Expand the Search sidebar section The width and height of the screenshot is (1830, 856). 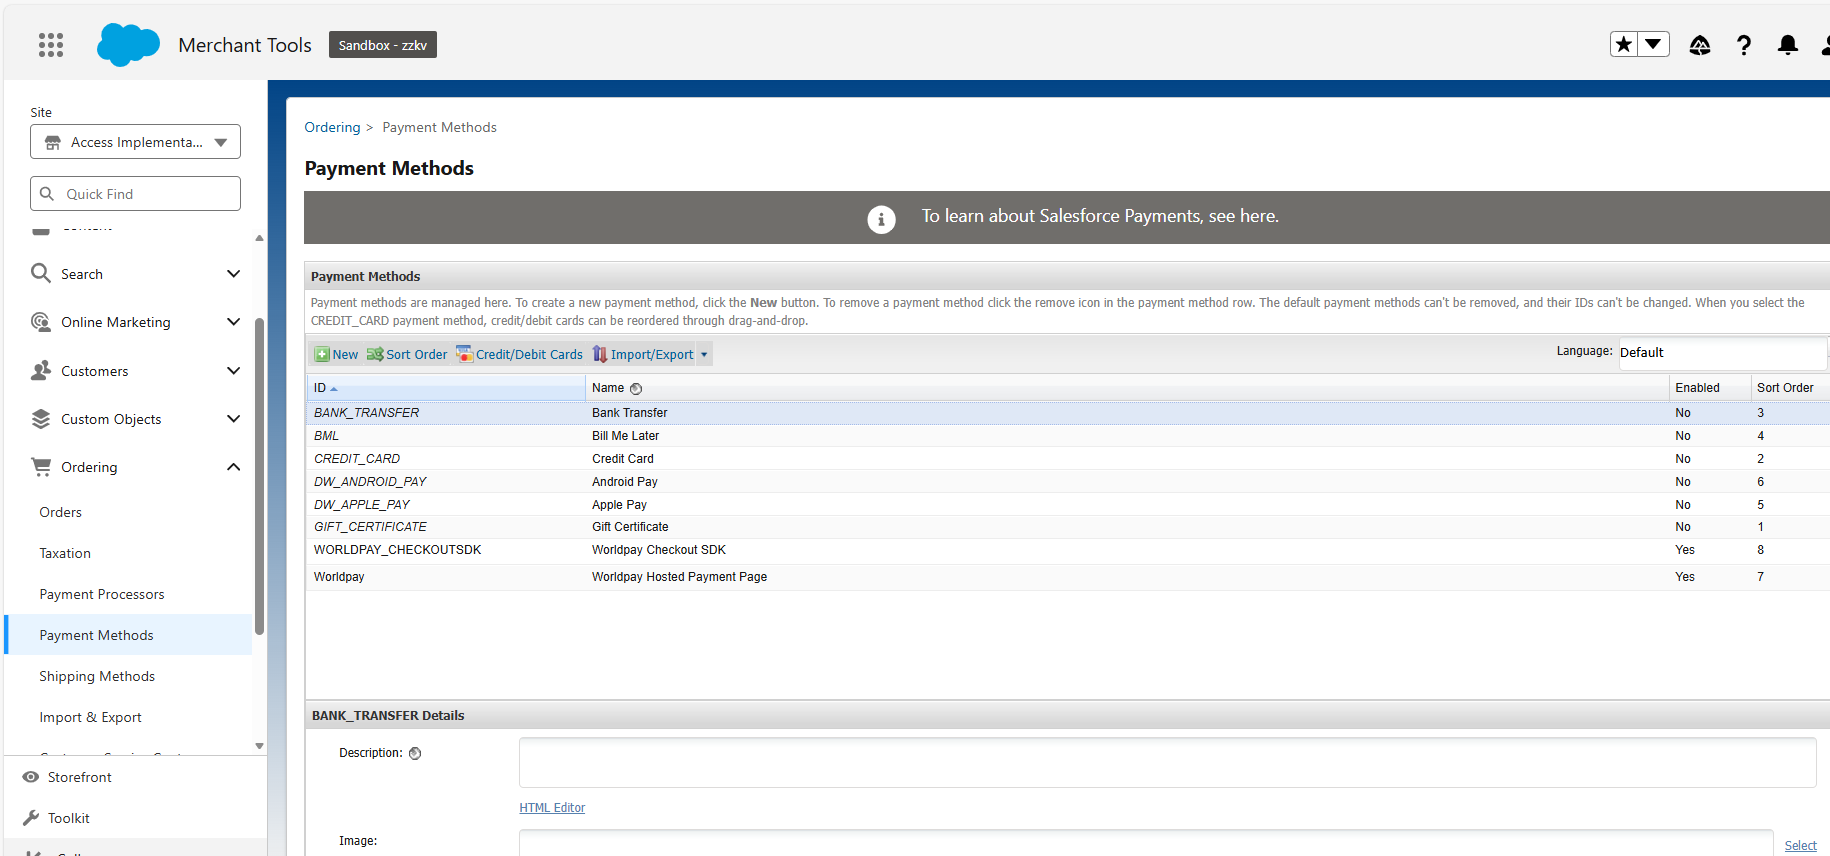pyautogui.click(x=233, y=274)
